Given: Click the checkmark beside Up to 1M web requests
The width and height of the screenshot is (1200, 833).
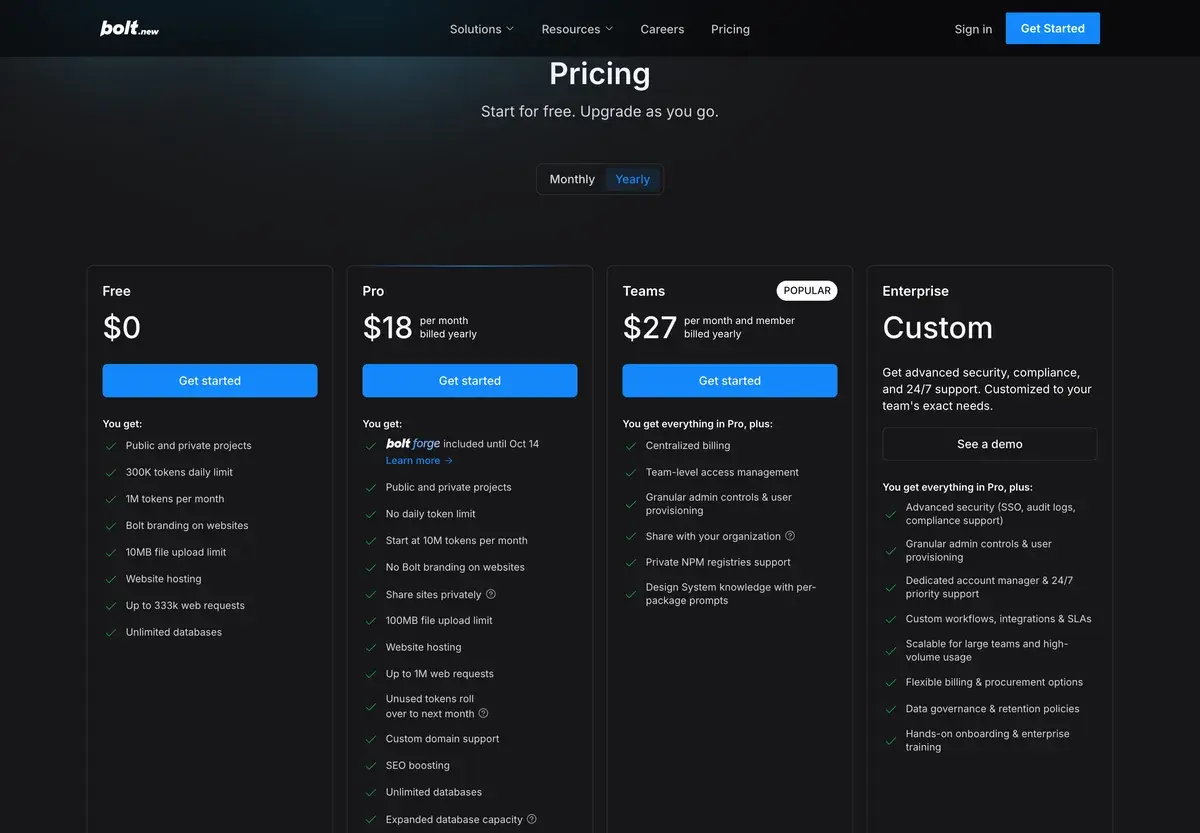Looking at the screenshot, I should (x=371, y=674).
